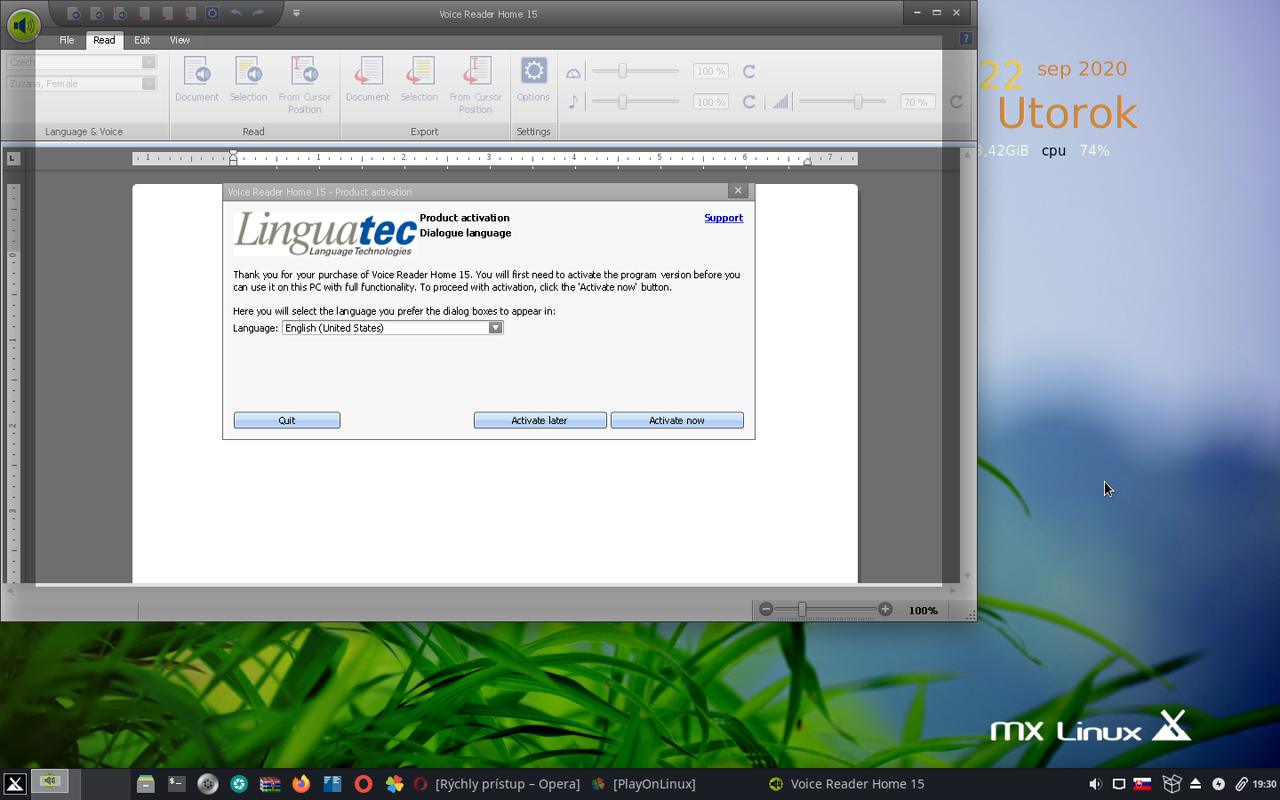Click the zoom out minus button

(x=766, y=609)
